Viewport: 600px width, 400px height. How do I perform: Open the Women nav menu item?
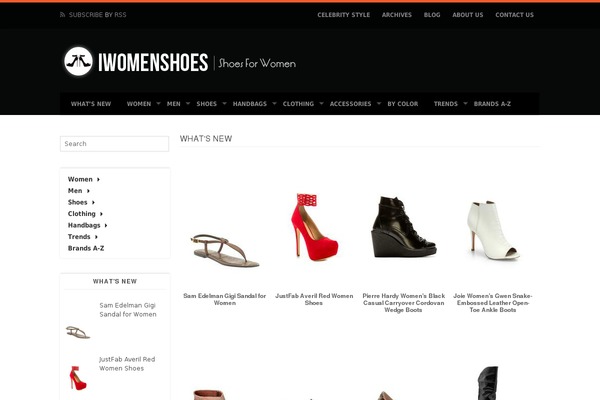coord(139,104)
